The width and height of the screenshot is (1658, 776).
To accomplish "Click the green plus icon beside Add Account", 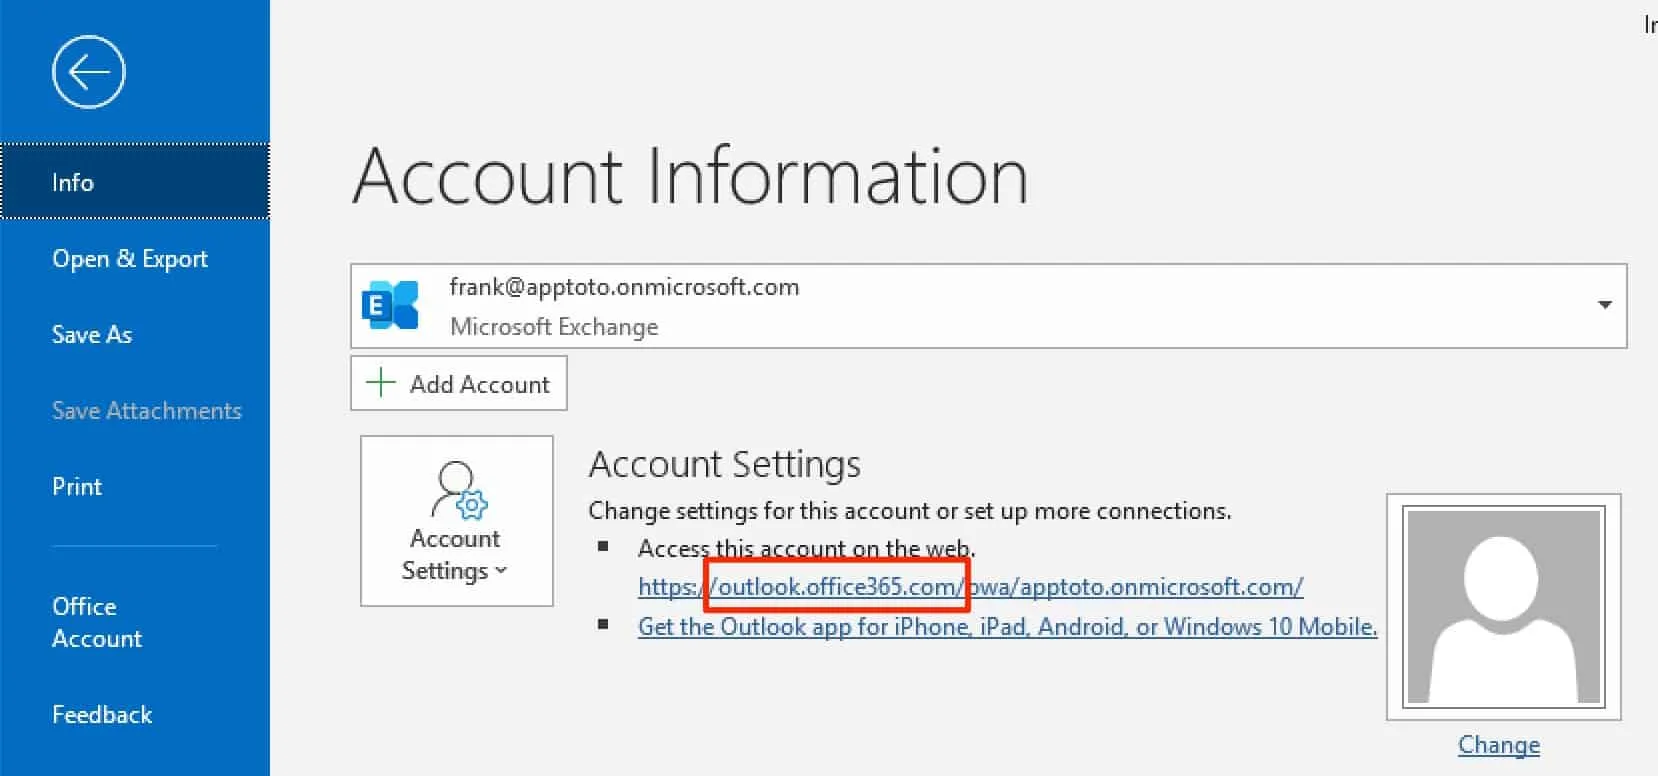I will click(x=381, y=383).
